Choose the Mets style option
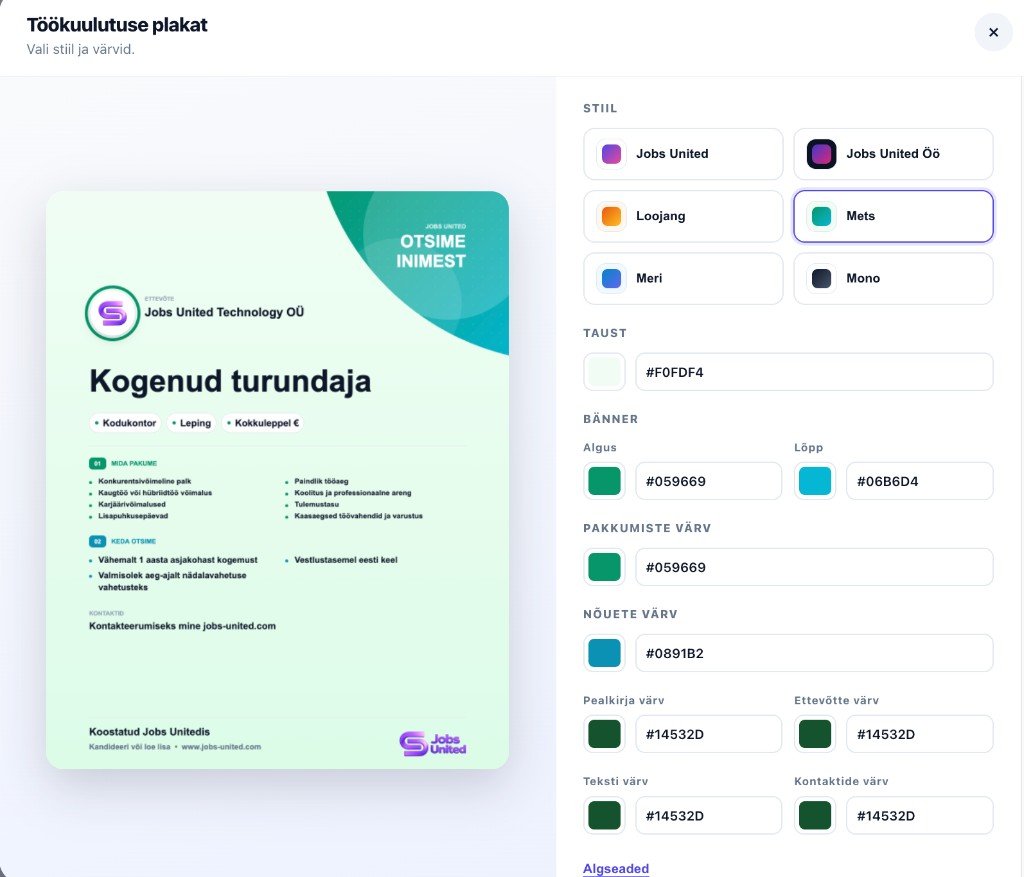Image resolution: width=1024 pixels, height=877 pixels. coord(893,216)
